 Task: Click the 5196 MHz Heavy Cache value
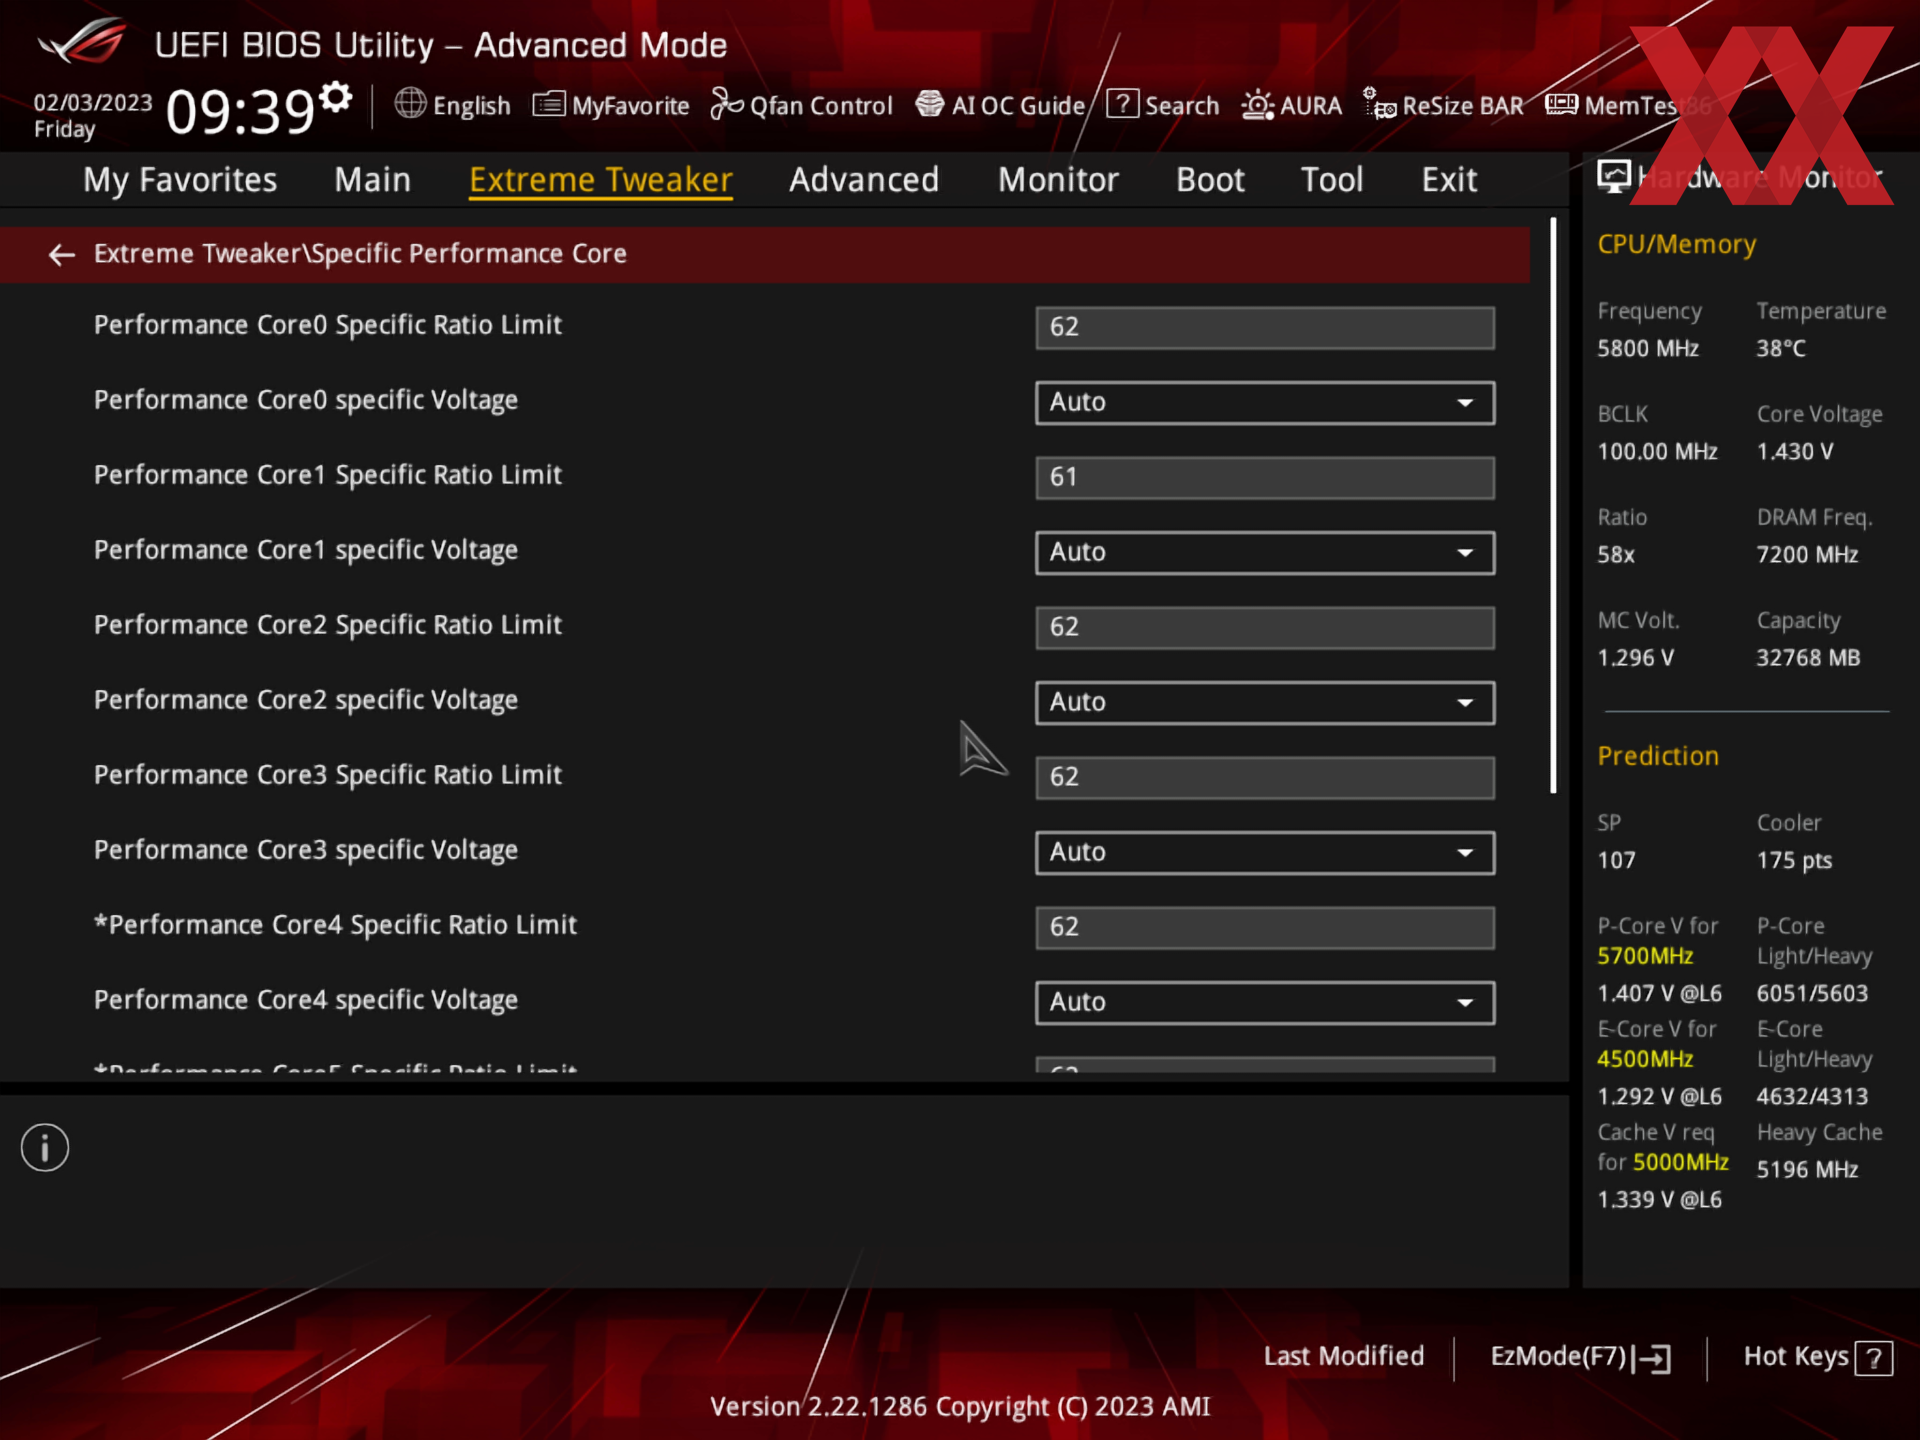[x=1807, y=1170]
